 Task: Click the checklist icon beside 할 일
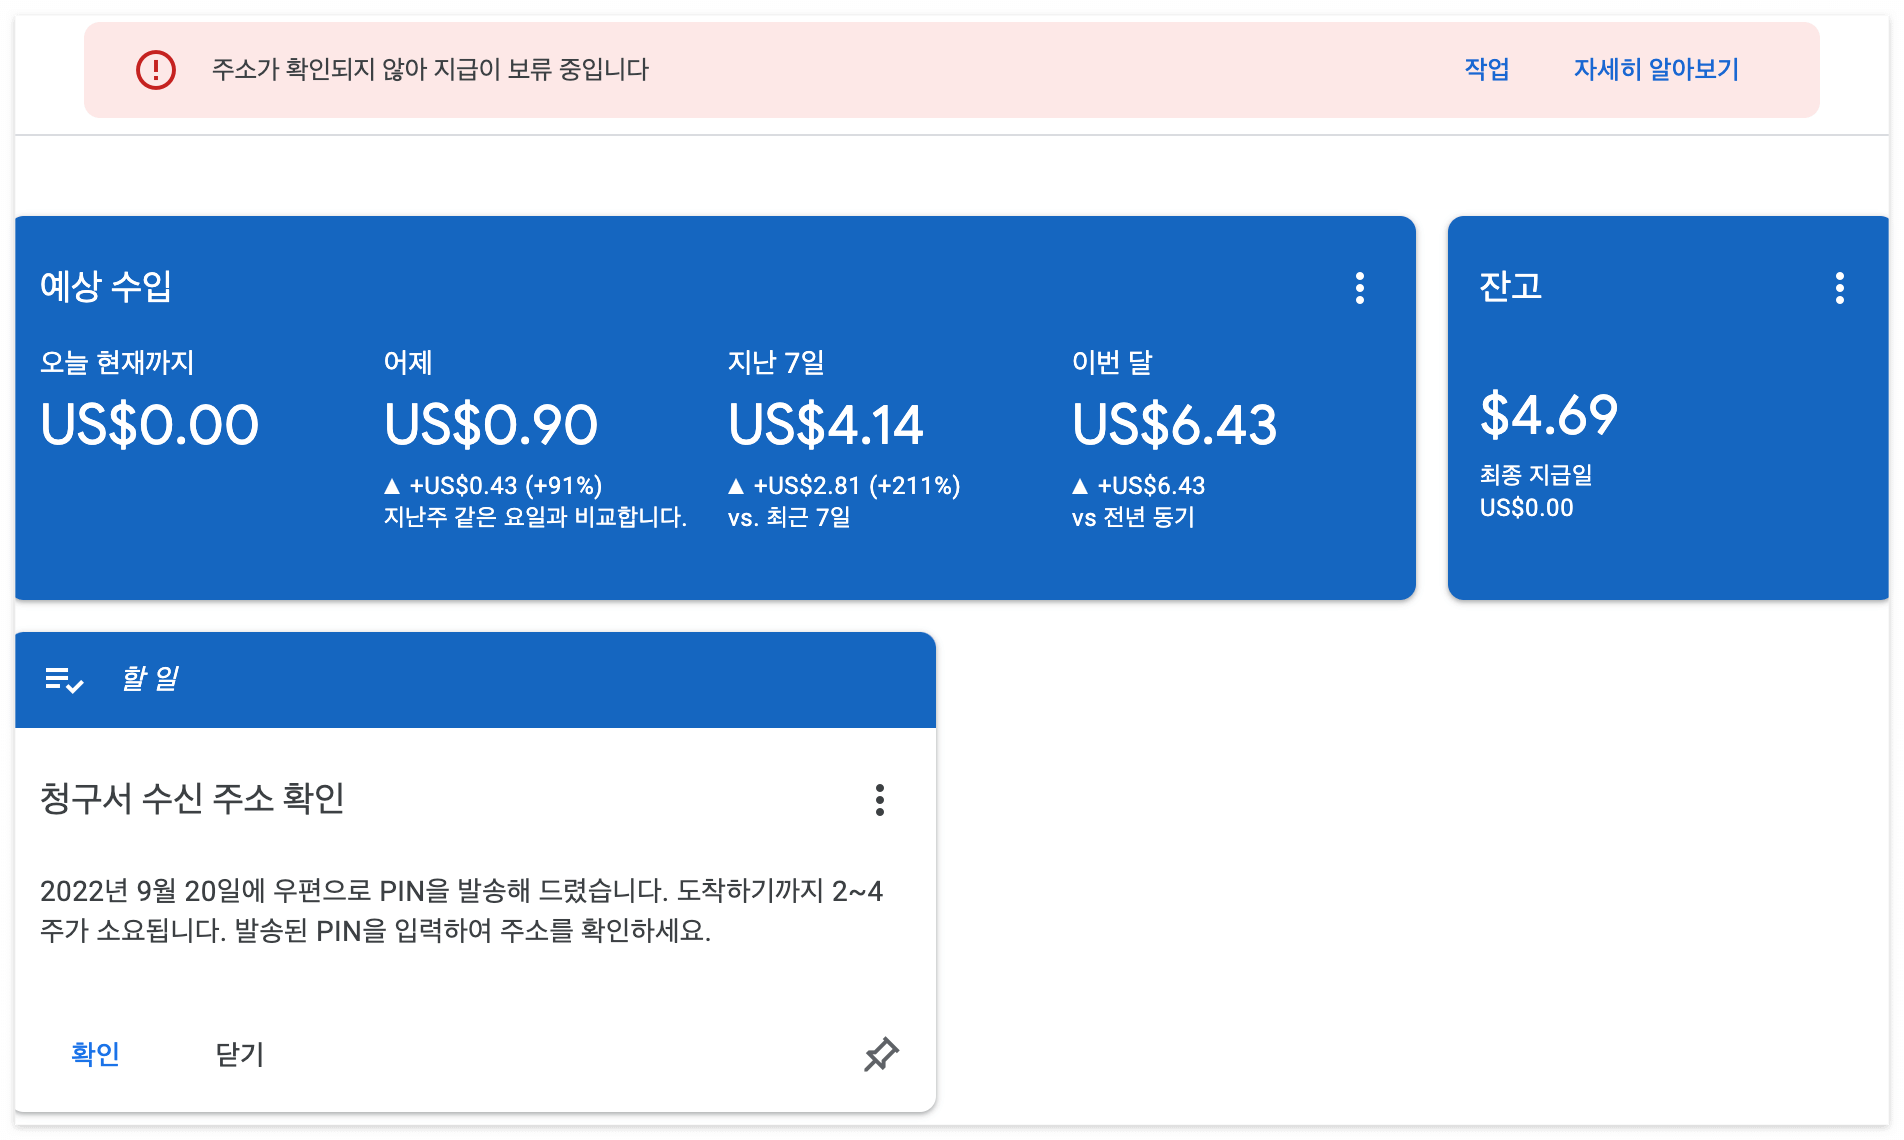click(x=62, y=679)
